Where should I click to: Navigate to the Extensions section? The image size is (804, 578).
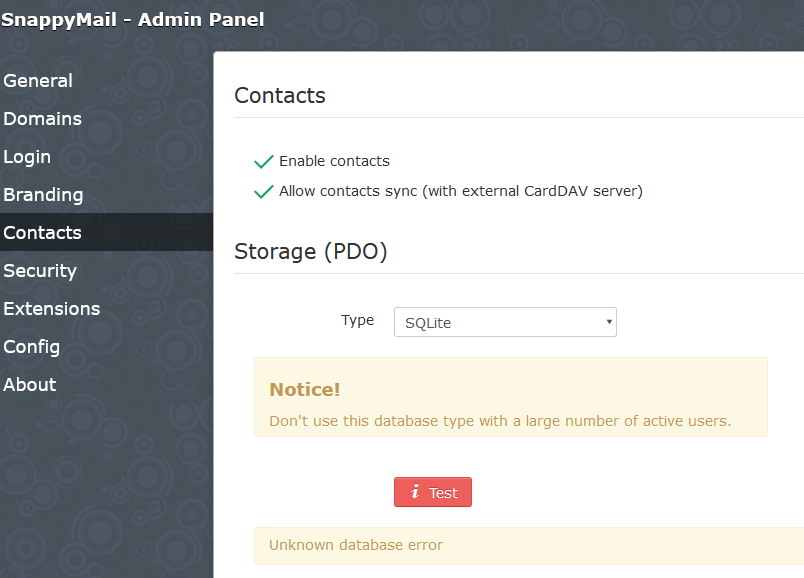pyautogui.click(x=52, y=308)
